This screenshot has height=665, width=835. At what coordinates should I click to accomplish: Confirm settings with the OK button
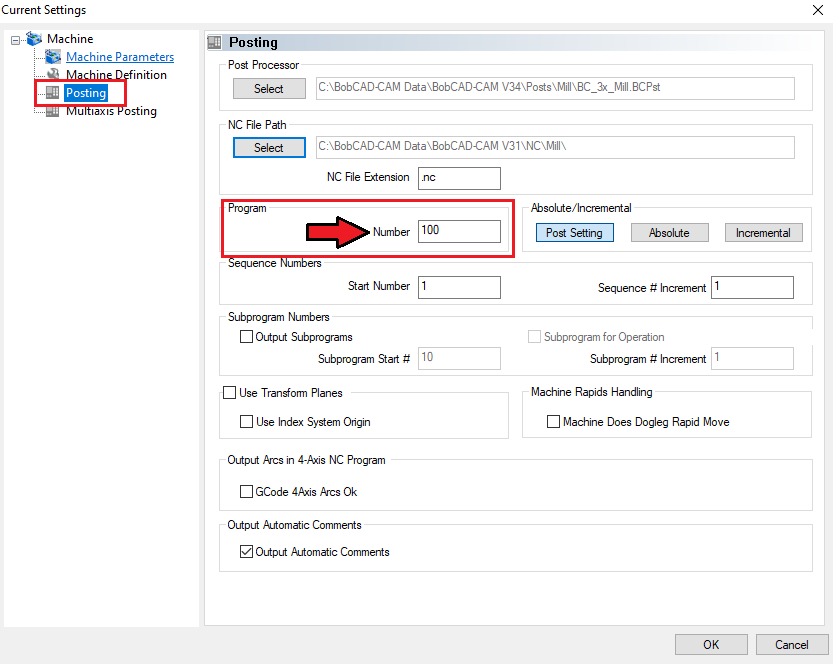coord(711,644)
